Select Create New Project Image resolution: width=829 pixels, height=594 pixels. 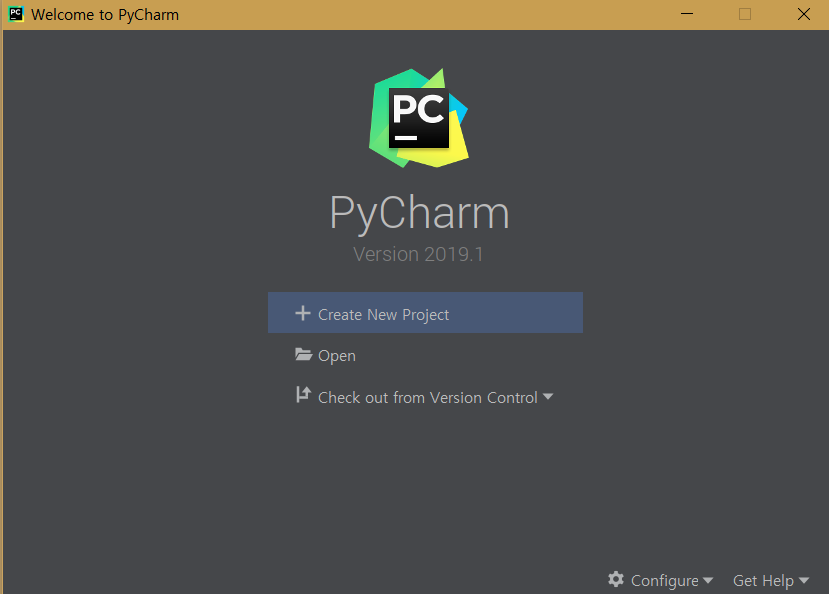click(425, 312)
